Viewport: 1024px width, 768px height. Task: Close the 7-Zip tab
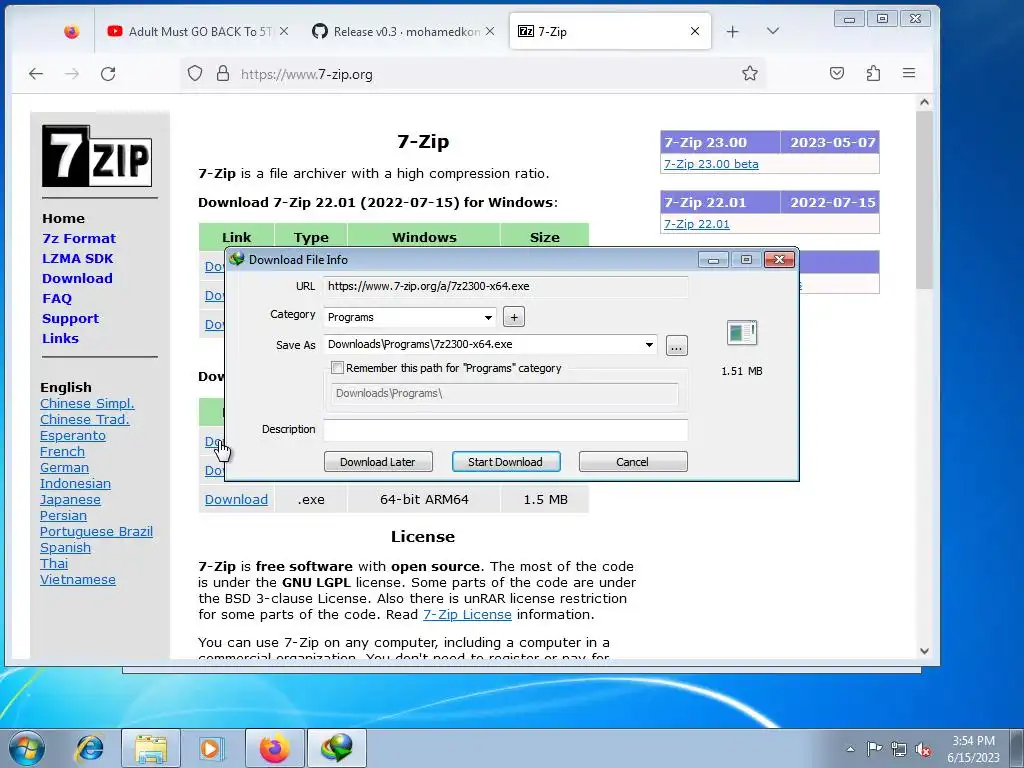695,31
